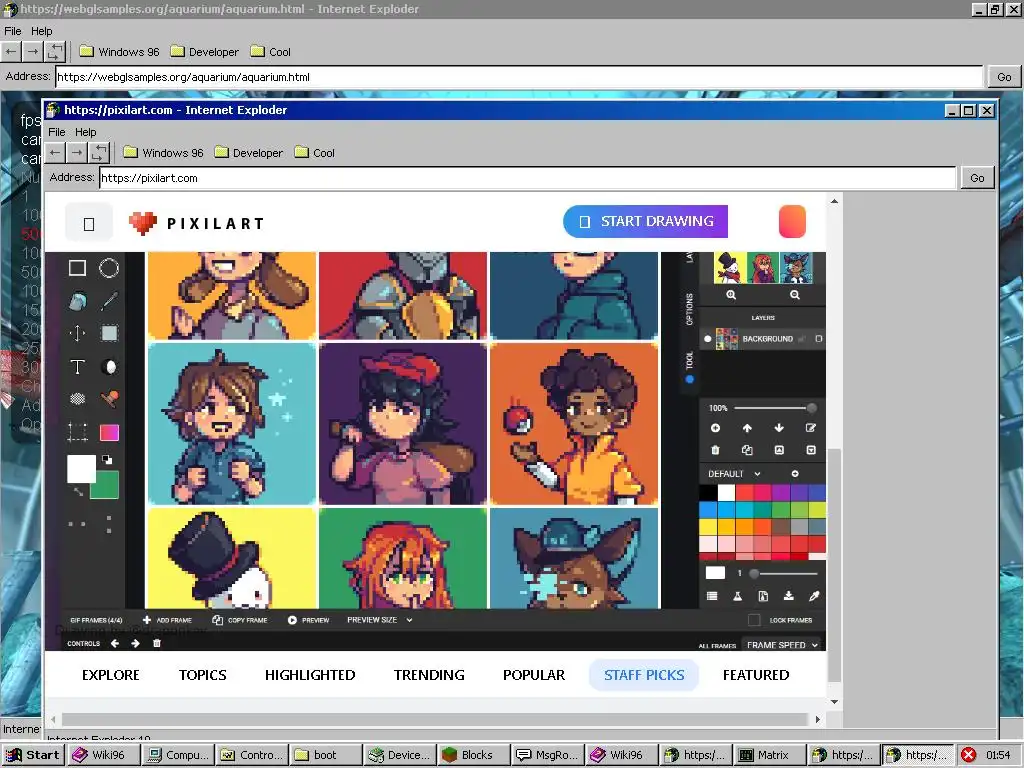Choose the Text tool
This screenshot has height=768, width=1024.
click(x=78, y=367)
